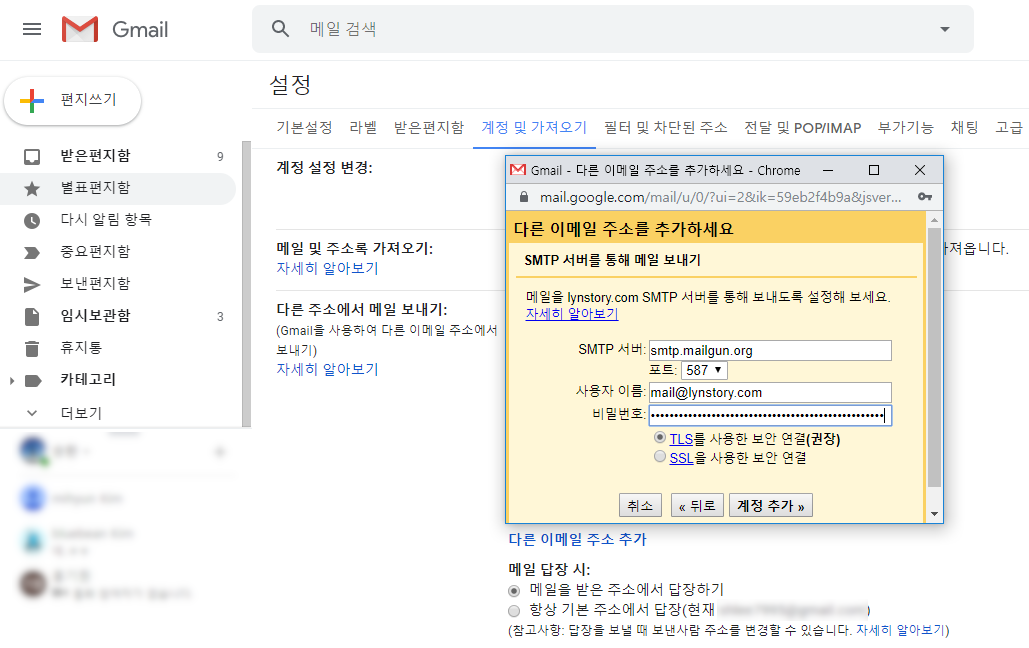1029x648 pixels.
Task: Switch to 라벨 settings tab
Action: point(363,127)
